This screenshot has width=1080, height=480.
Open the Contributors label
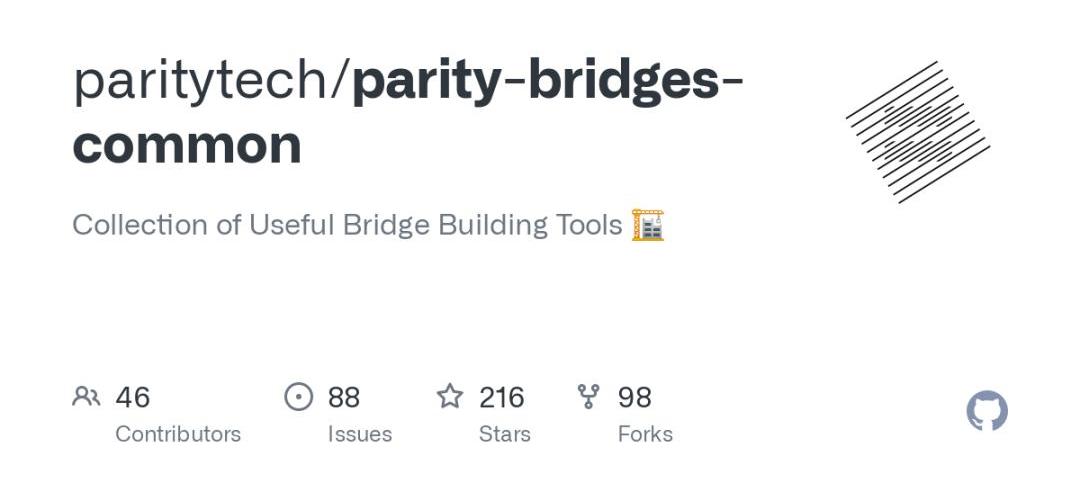[x=178, y=434]
